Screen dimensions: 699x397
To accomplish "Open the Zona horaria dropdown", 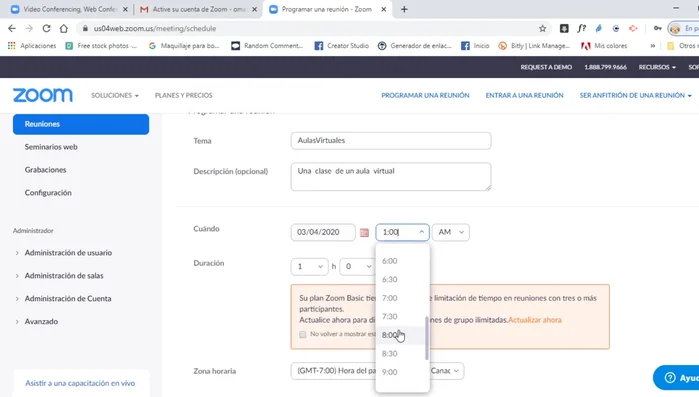I will coord(377,371).
